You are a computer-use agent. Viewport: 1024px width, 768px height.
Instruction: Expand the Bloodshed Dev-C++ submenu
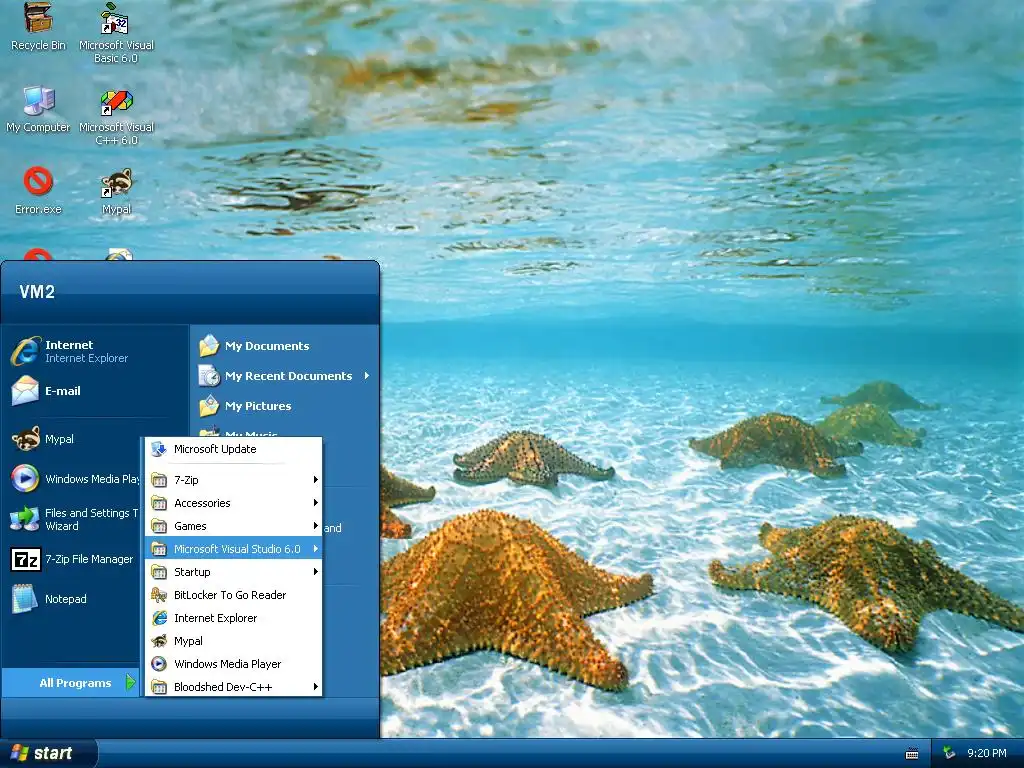pos(233,686)
